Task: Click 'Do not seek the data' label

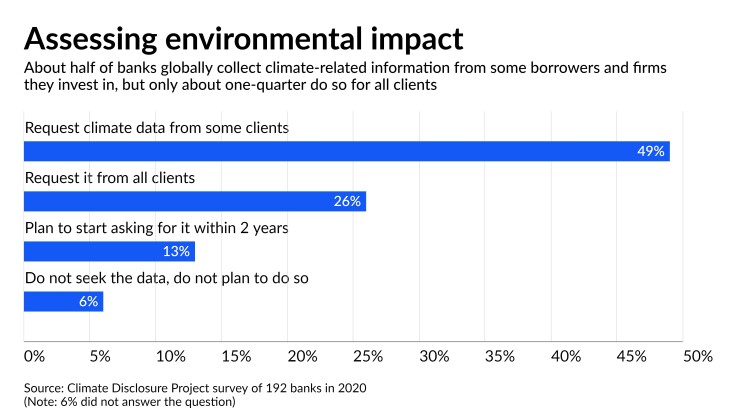Action: click(166, 277)
